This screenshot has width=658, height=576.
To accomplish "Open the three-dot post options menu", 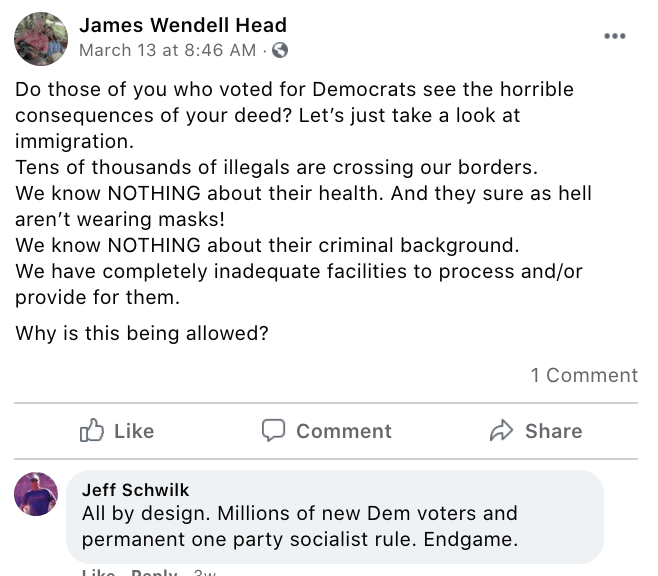I will click(615, 36).
